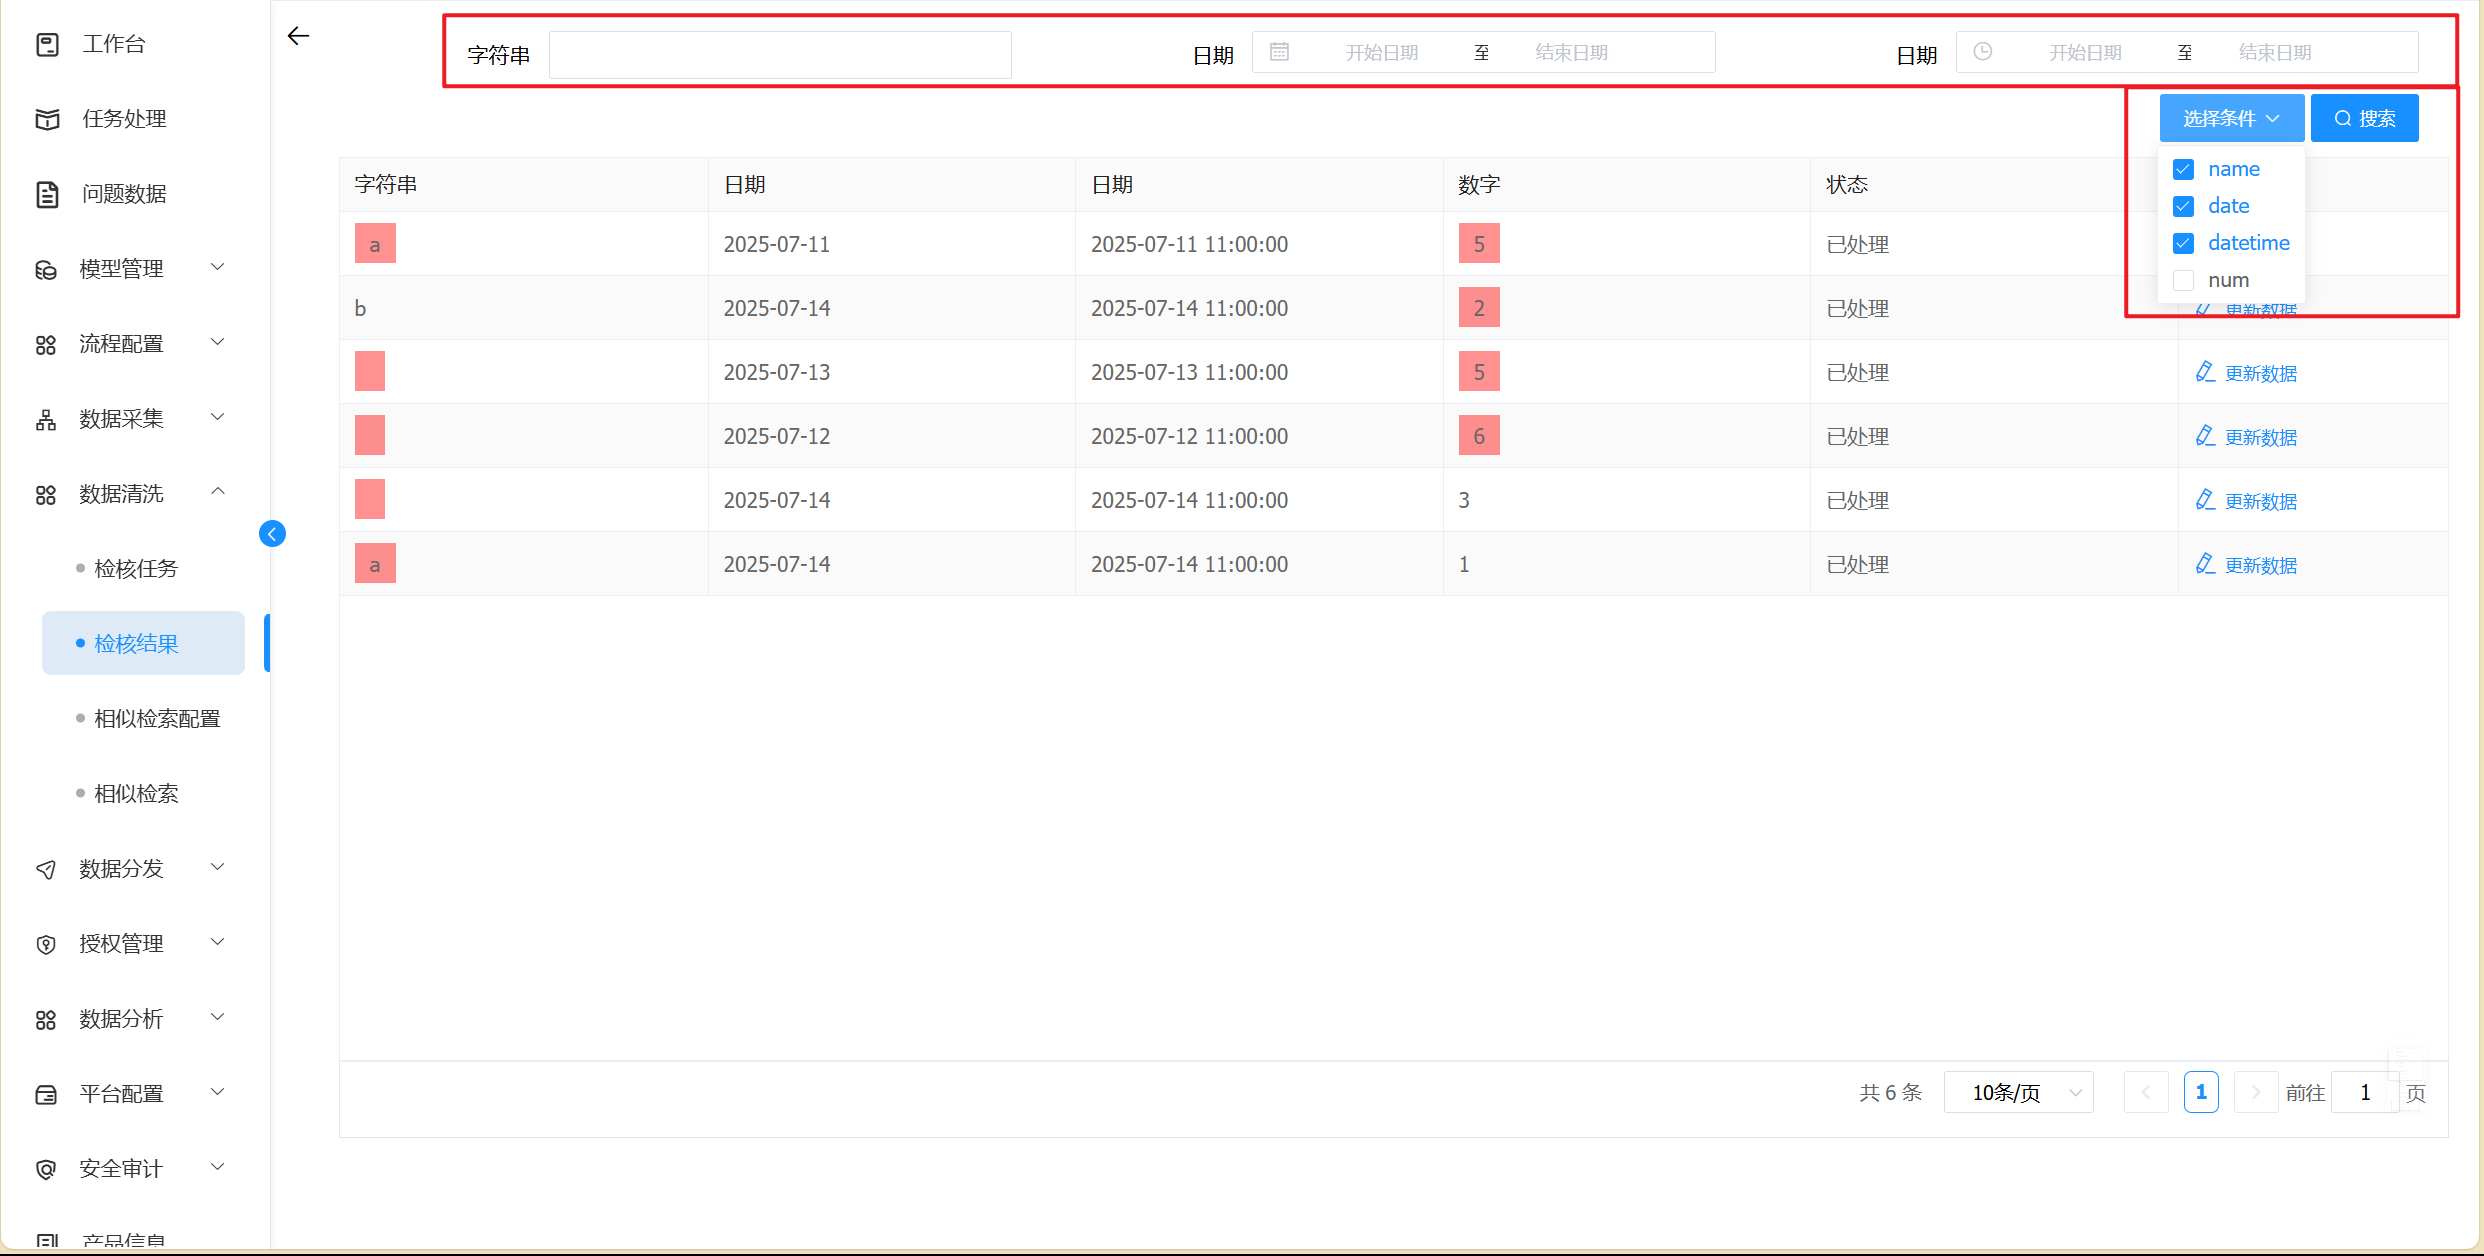Collapse sidebar with blue circle arrow
Screen dimensions: 2484x1256
coord(272,534)
